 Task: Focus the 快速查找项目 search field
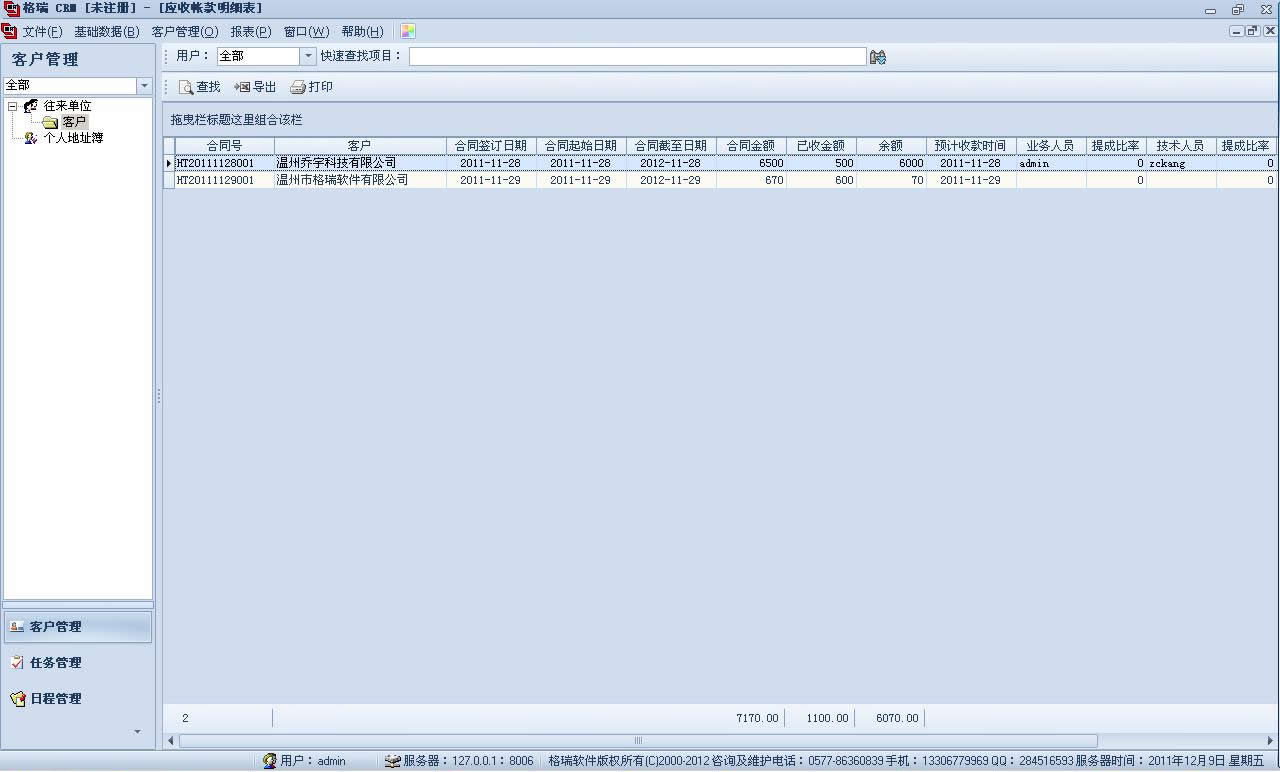tap(637, 57)
